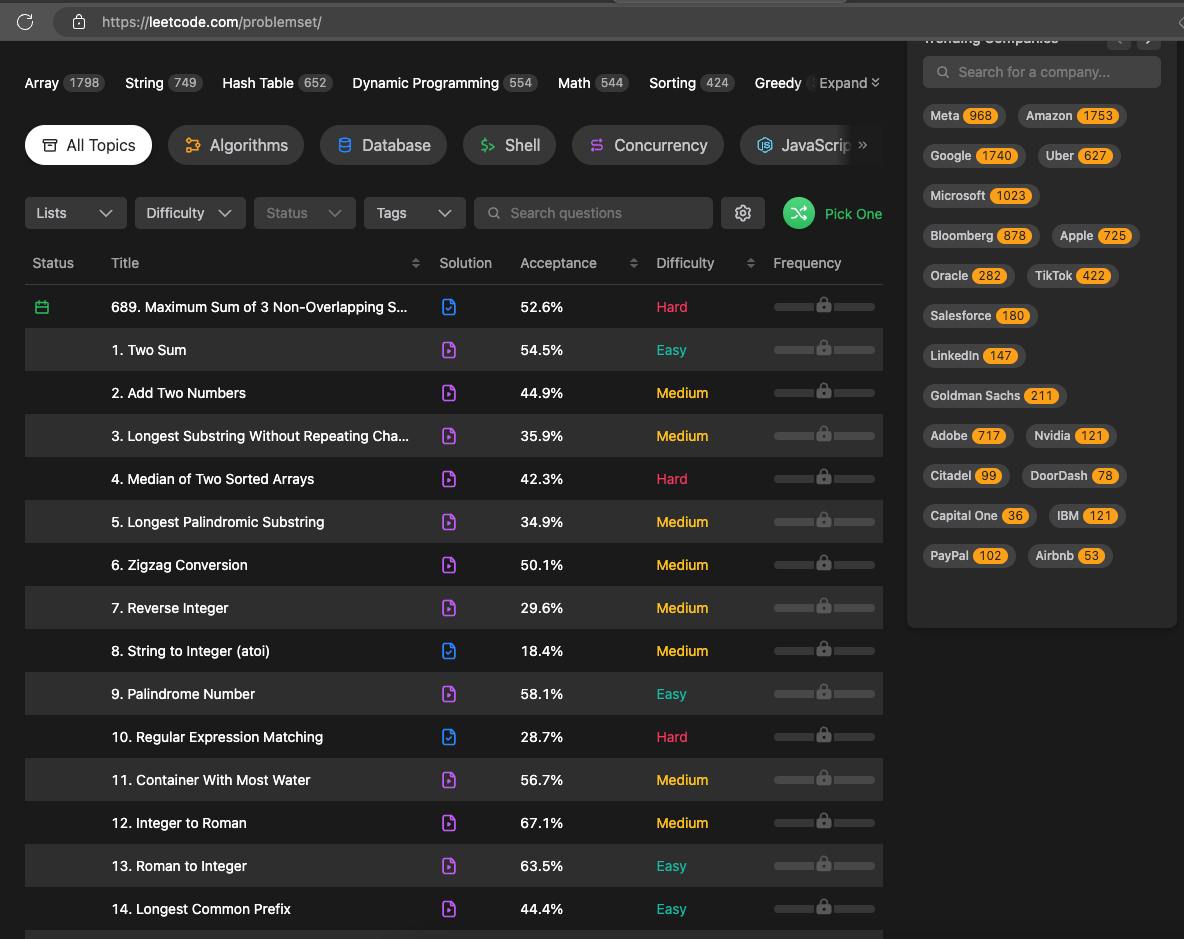Filter by the Array topic tag

coord(64,83)
